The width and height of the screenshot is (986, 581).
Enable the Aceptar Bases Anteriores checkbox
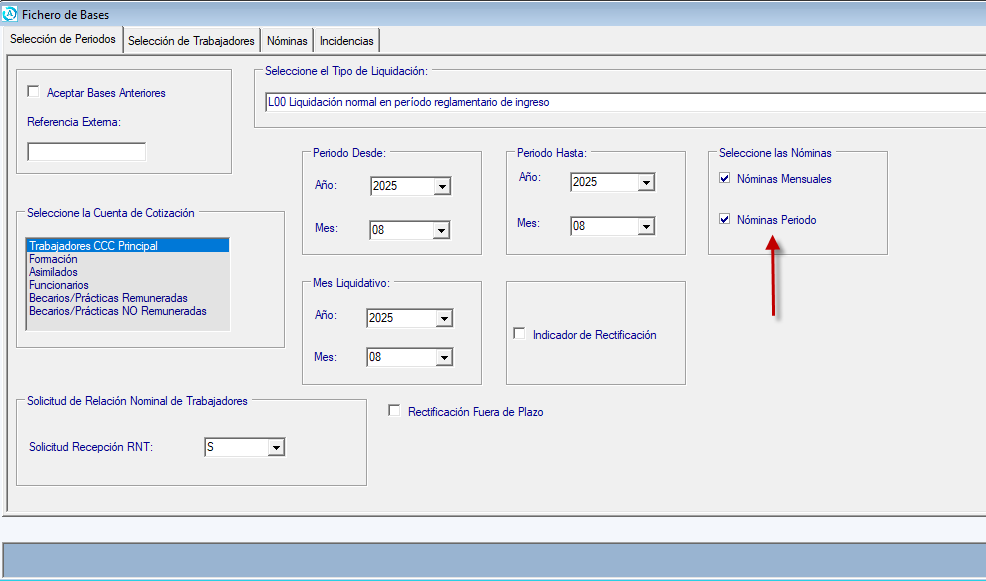[34, 93]
